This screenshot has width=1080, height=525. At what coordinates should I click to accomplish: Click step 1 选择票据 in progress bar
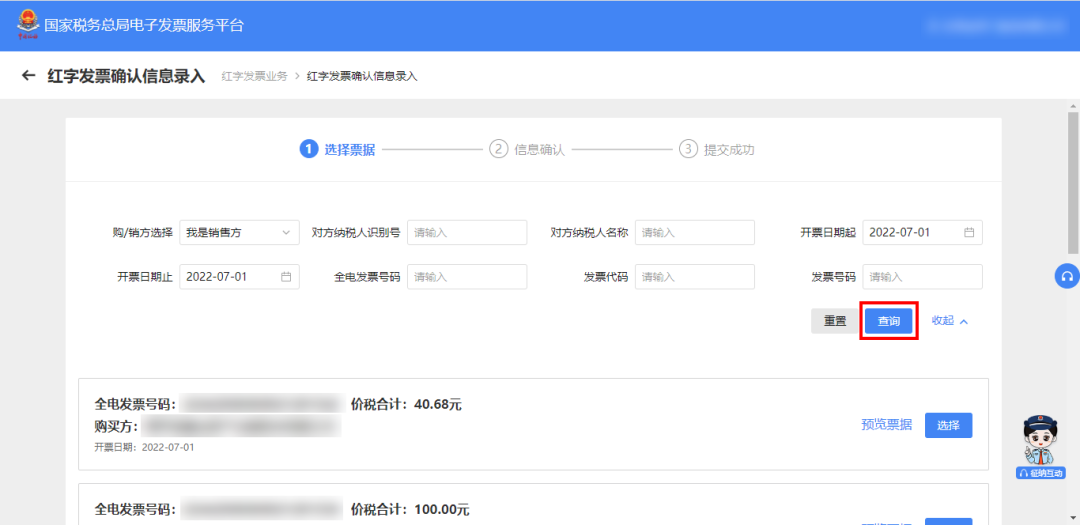pyautogui.click(x=338, y=150)
